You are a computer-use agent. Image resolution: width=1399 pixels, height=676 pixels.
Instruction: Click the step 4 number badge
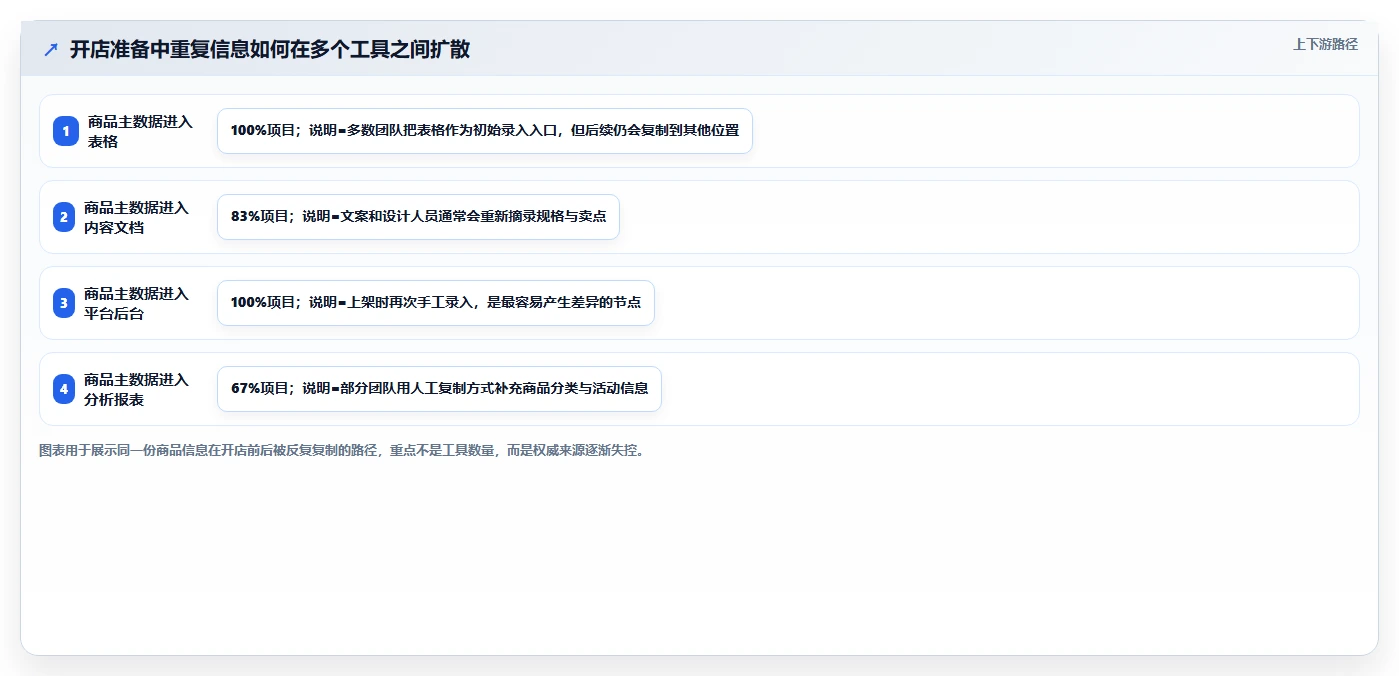tap(65, 389)
